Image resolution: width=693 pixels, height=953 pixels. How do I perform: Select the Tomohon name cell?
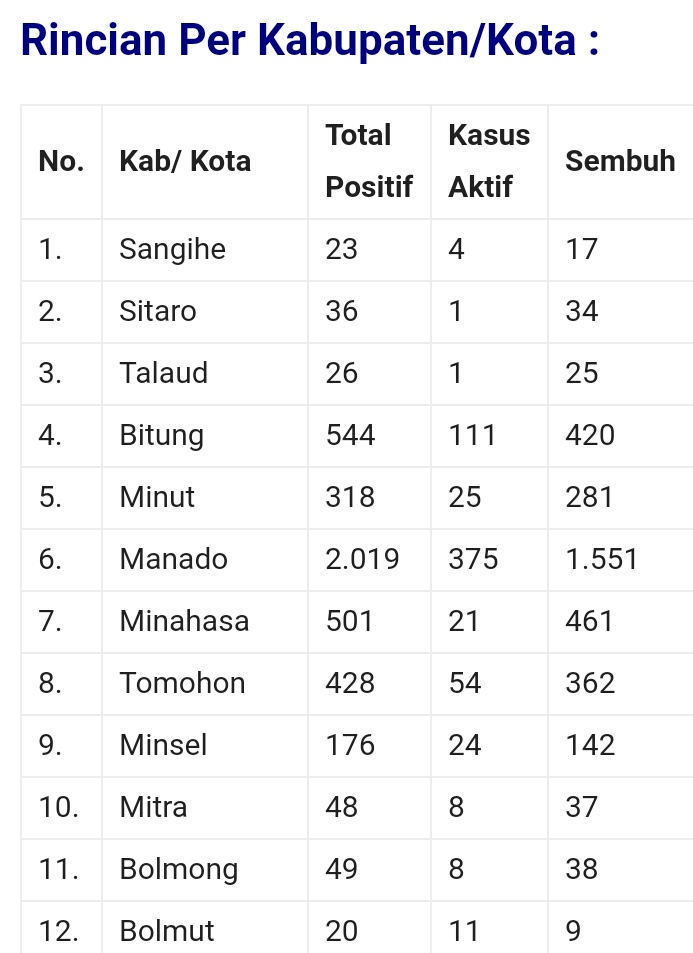click(x=182, y=683)
